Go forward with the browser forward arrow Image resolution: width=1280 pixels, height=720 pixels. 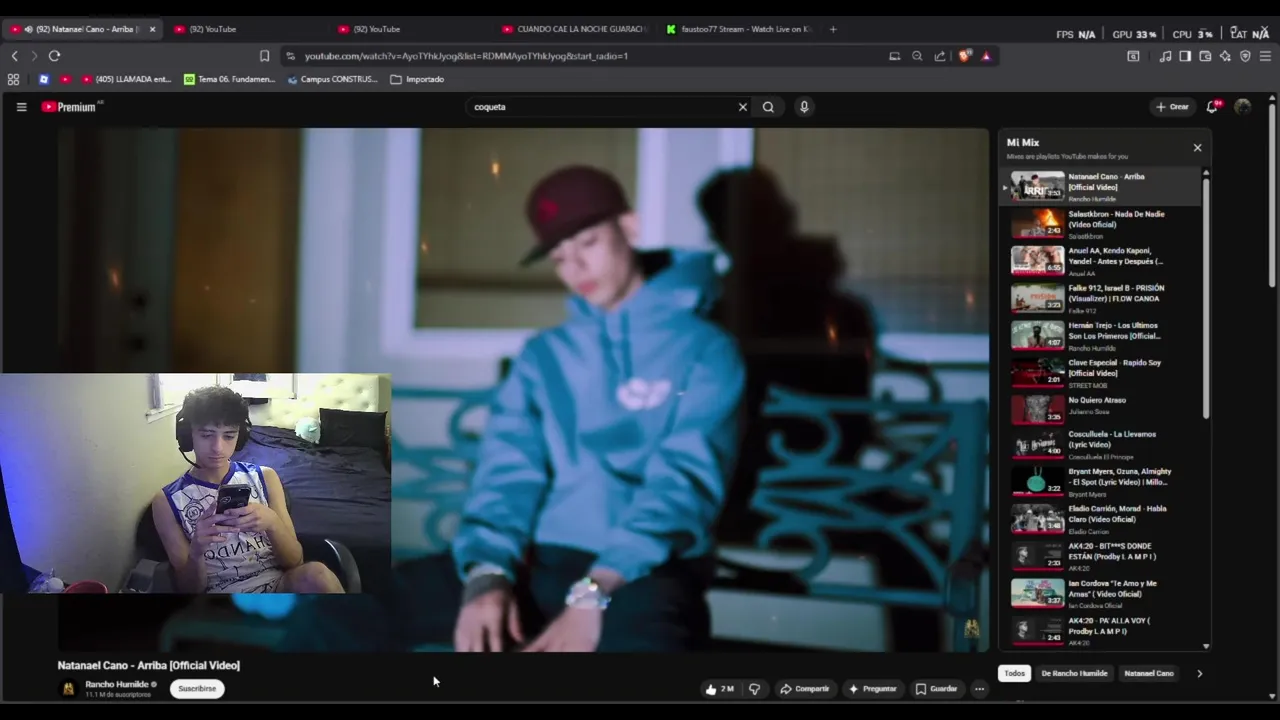click(34, 56)
